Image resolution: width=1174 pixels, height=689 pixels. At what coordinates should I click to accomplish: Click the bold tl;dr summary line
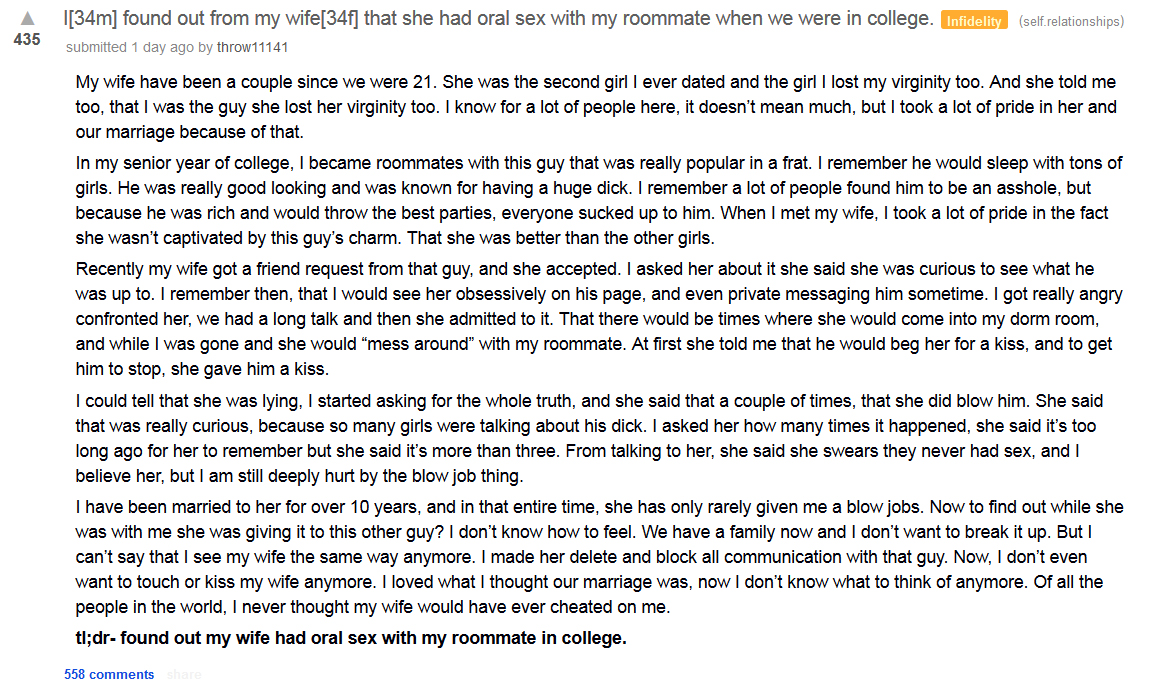click(x=350, y=638)
